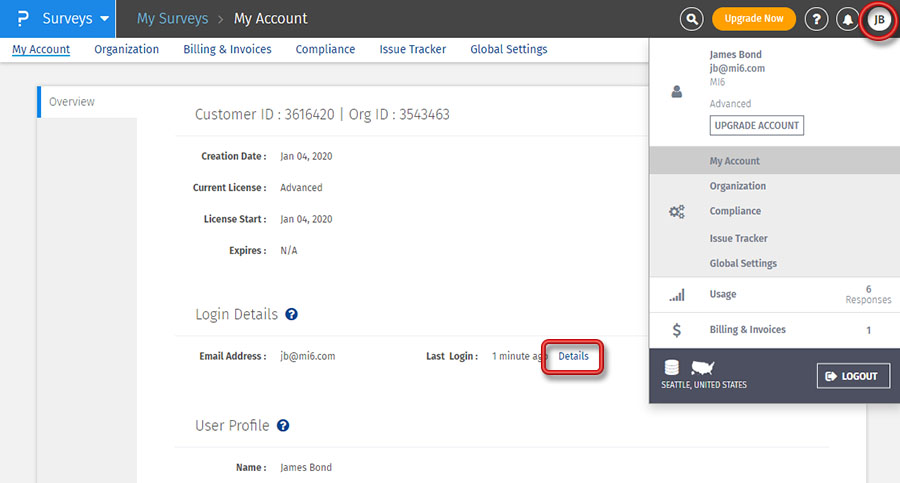Open the help question mark icon
The image size is (900, 483).
point(816,19)
